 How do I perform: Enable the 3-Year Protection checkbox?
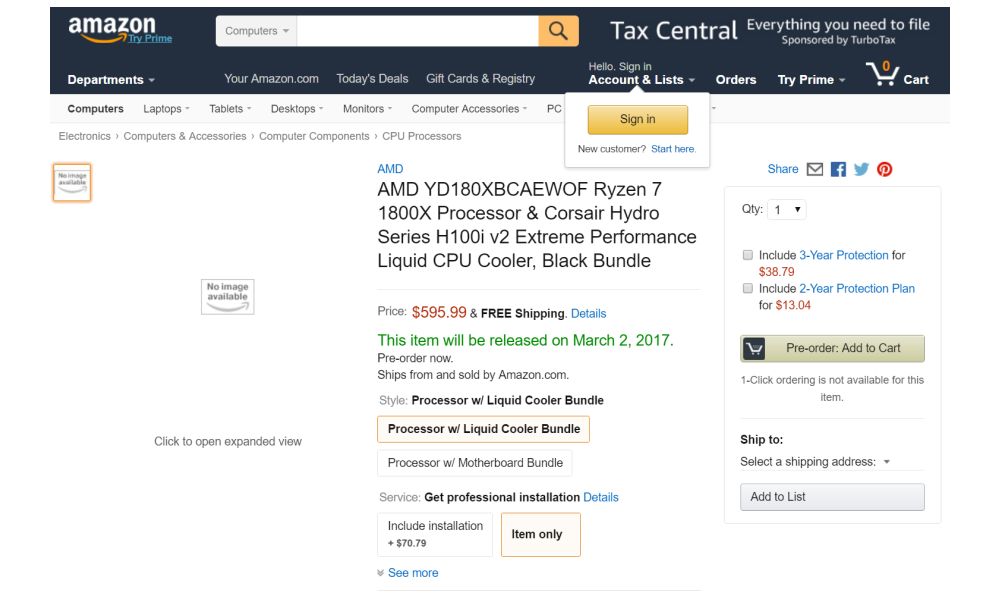747,255
